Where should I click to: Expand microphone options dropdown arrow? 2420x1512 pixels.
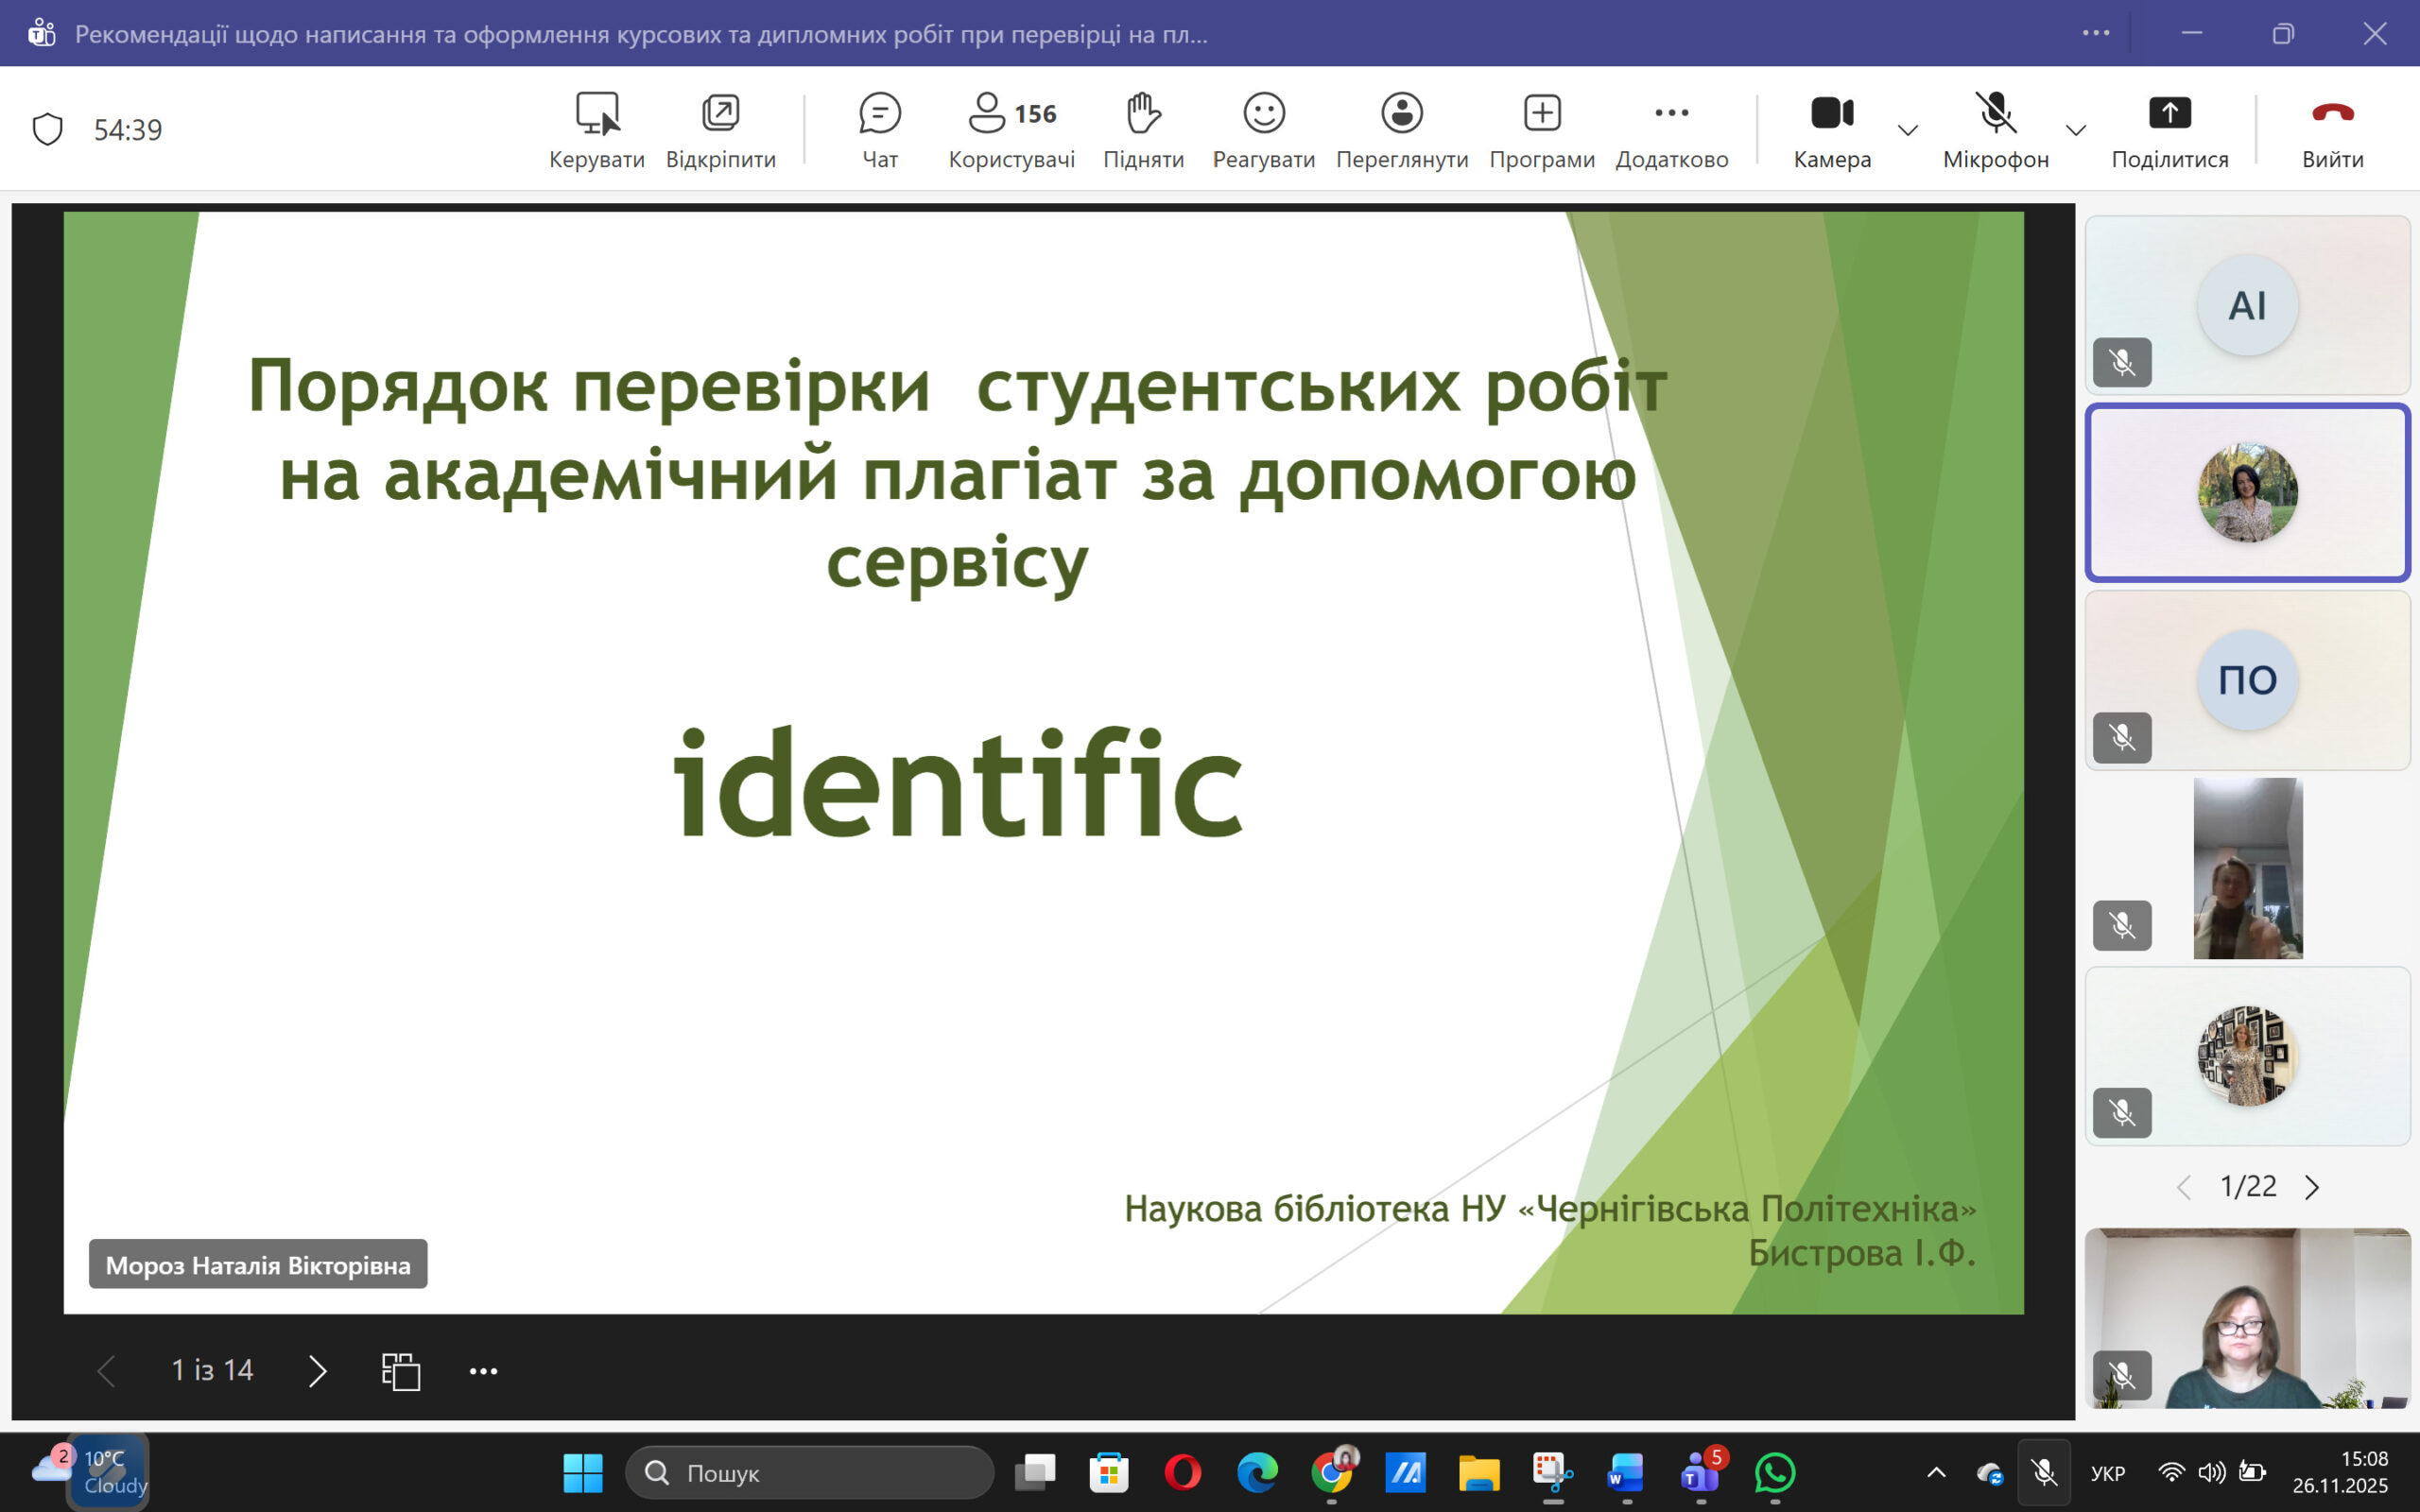pos(2075,130)
